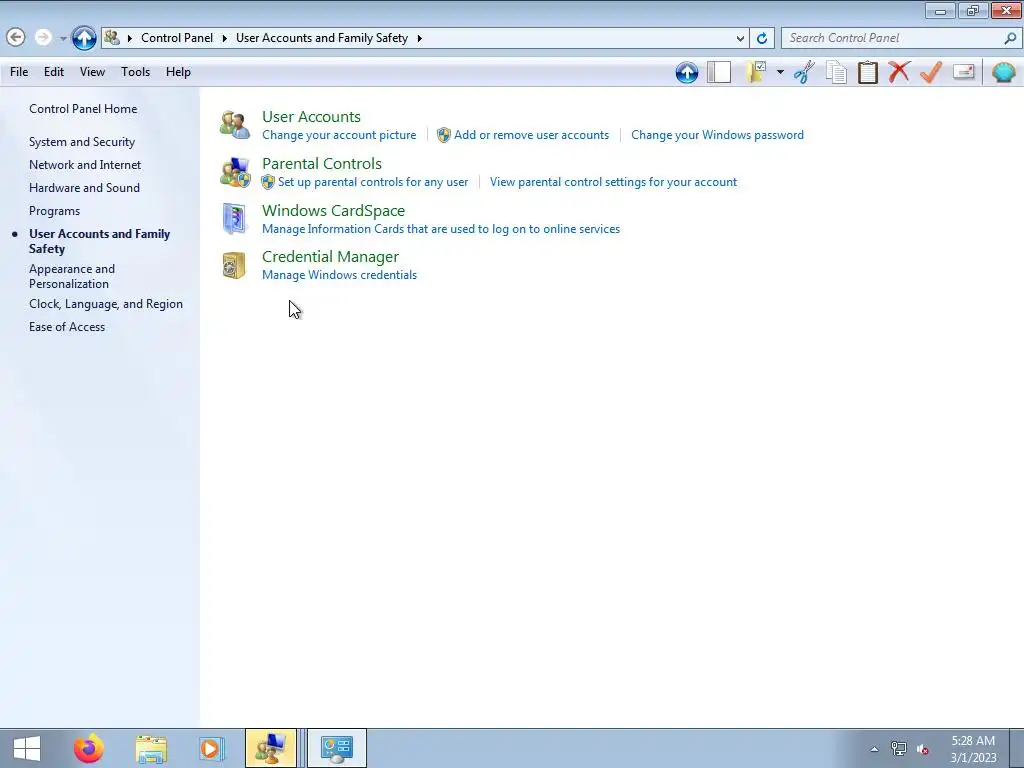Open Windows CardSpace heading
1024x768 pixels.
(x=333, y=210)
